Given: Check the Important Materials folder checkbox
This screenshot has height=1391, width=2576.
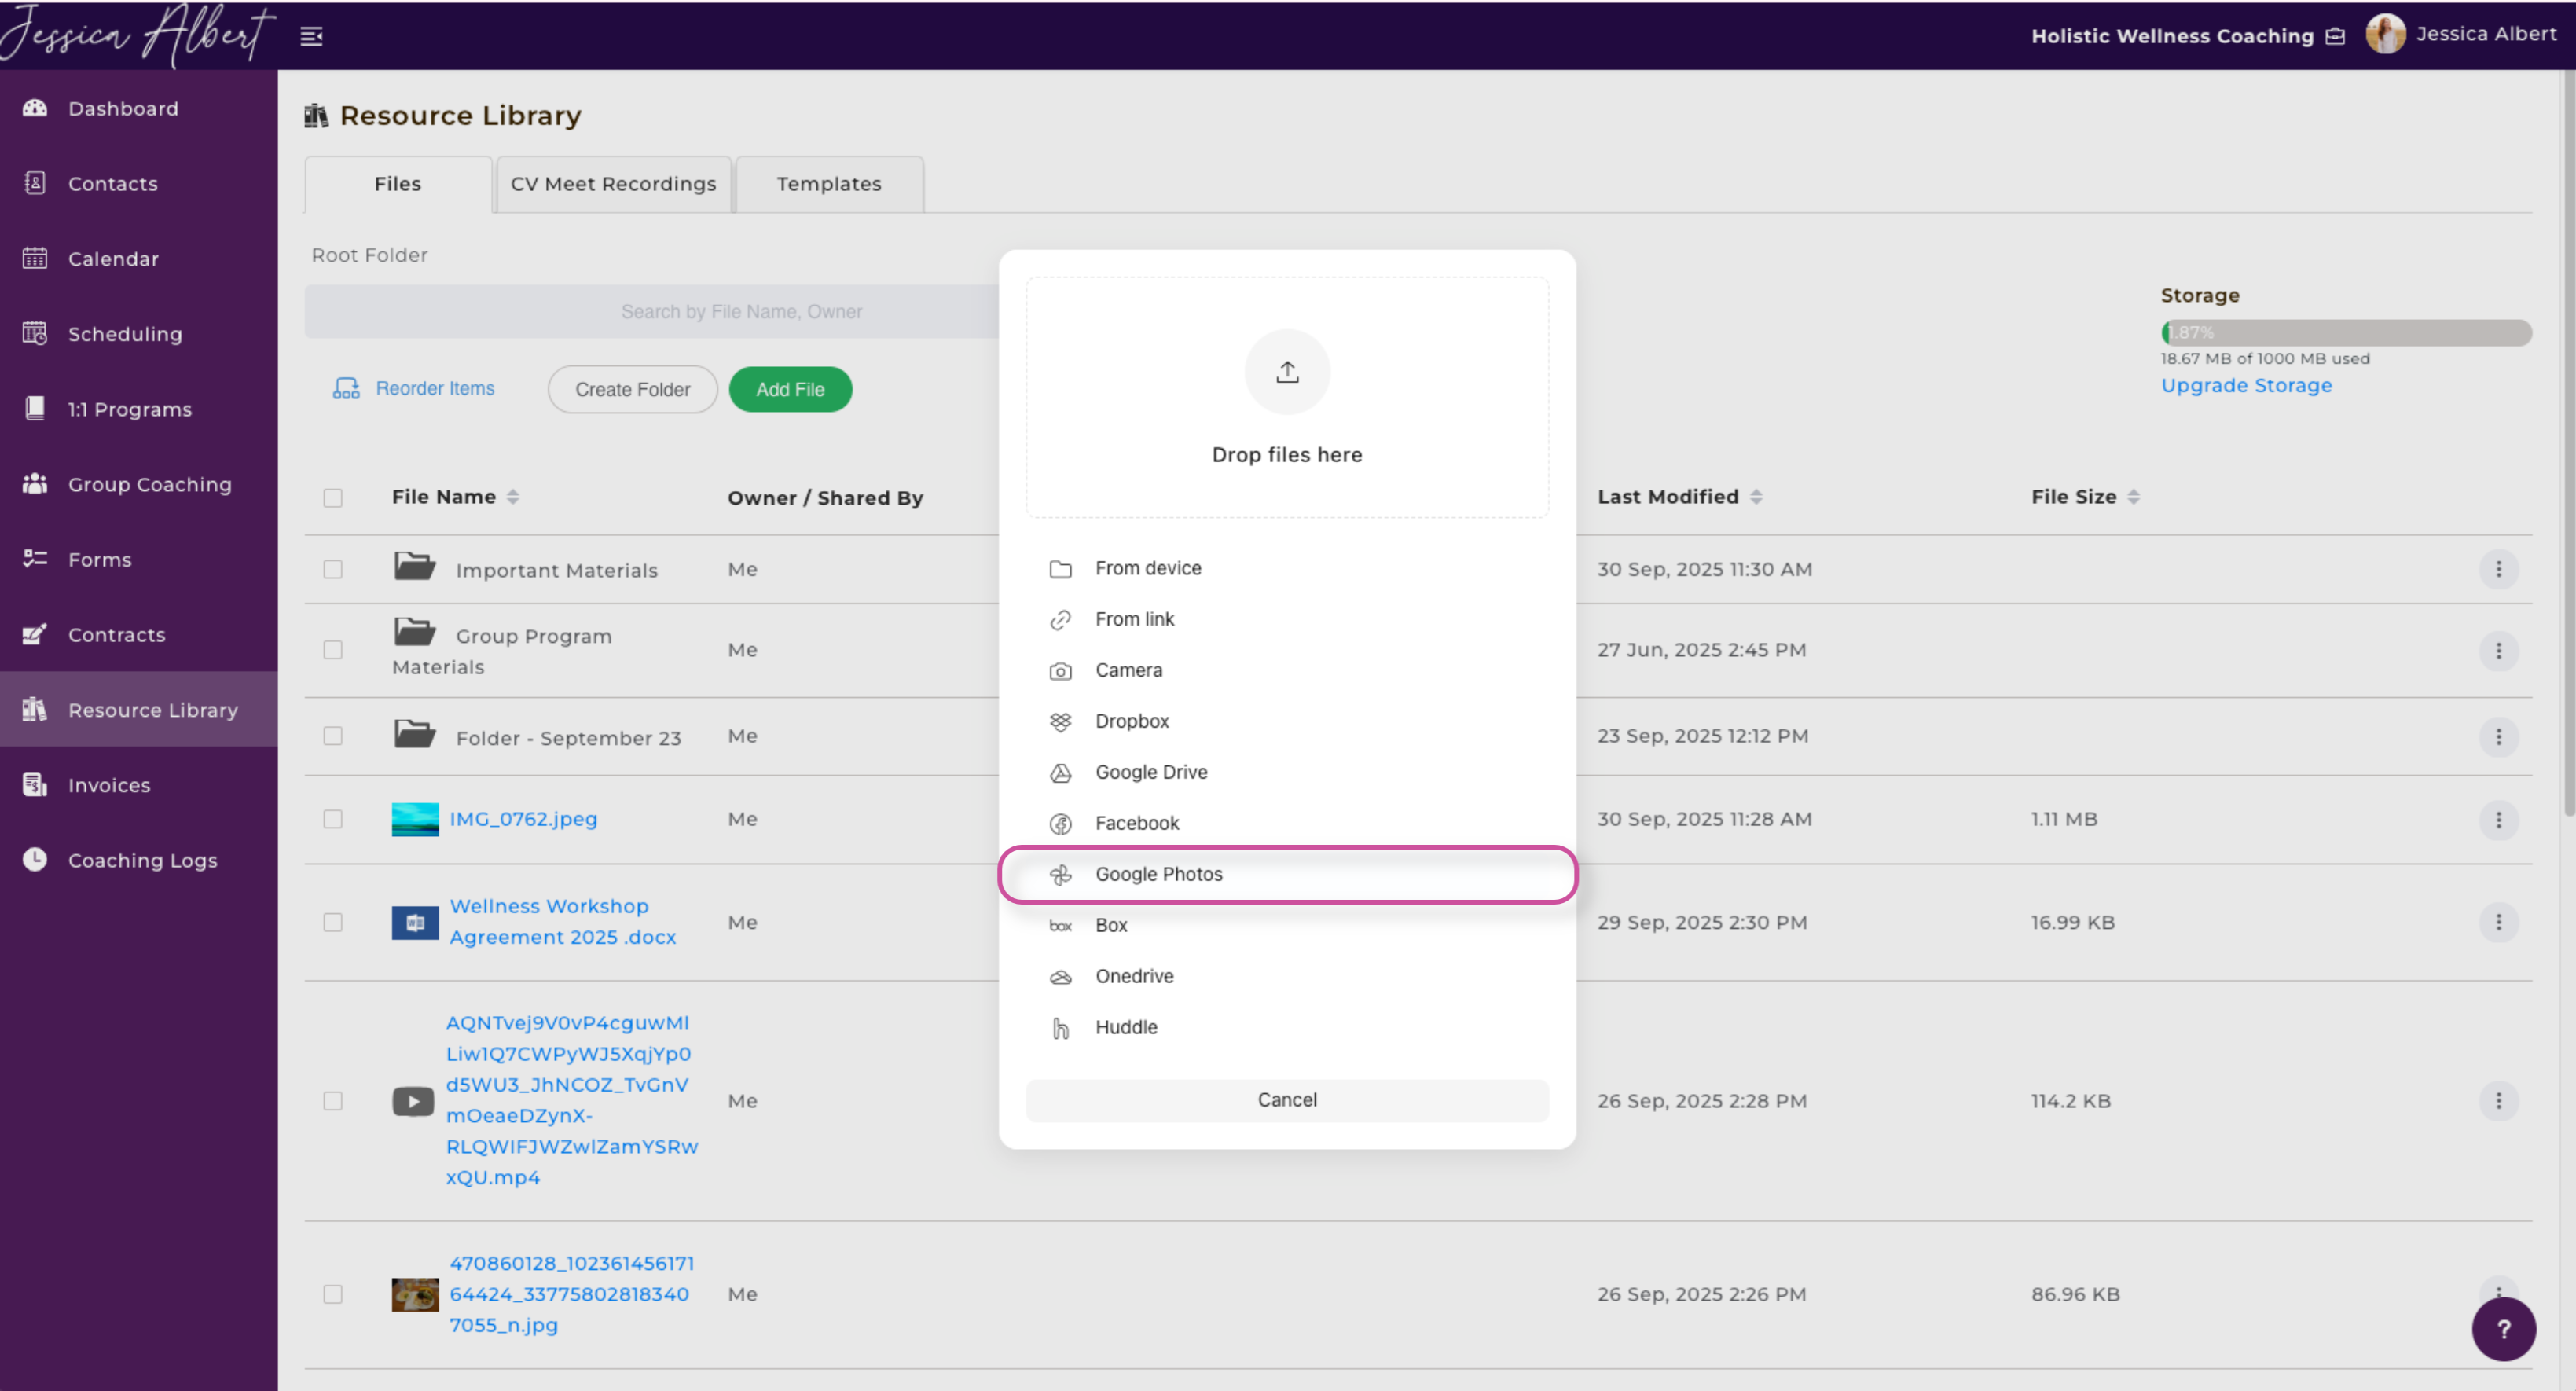Looking at the screenshot, I should (x=333, y=569).
